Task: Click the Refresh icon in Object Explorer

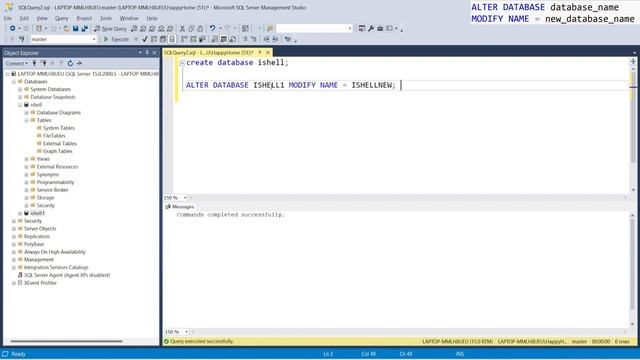Action: coord(70,63)
